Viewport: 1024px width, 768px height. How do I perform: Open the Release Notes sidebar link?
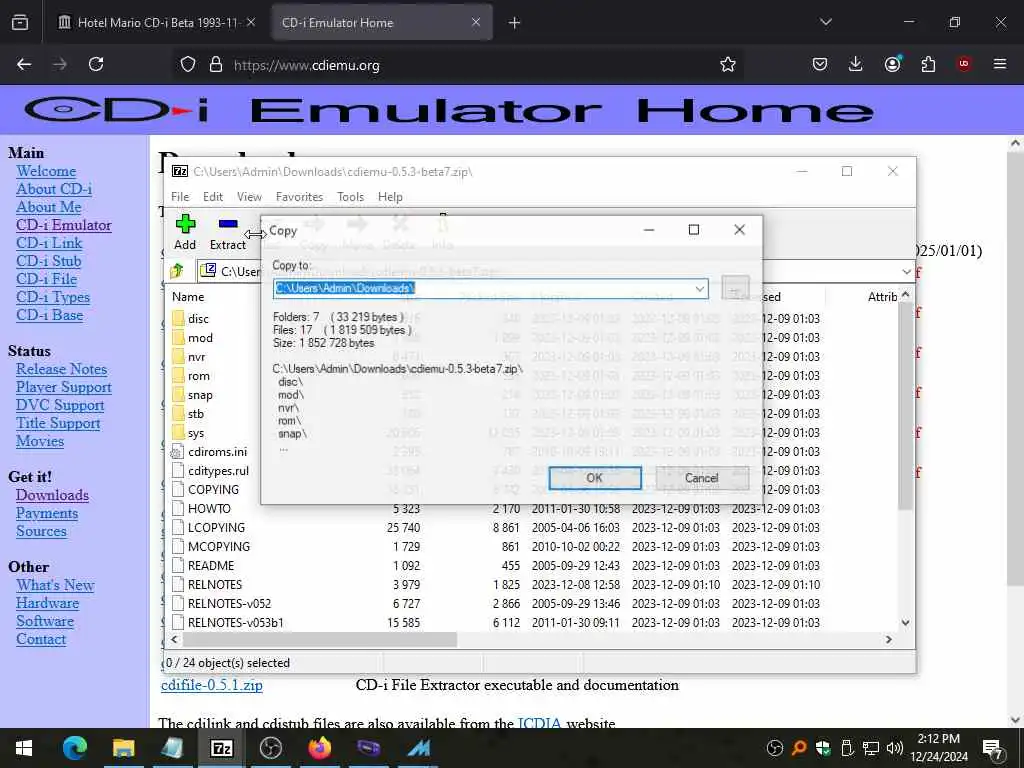(61, 369)
